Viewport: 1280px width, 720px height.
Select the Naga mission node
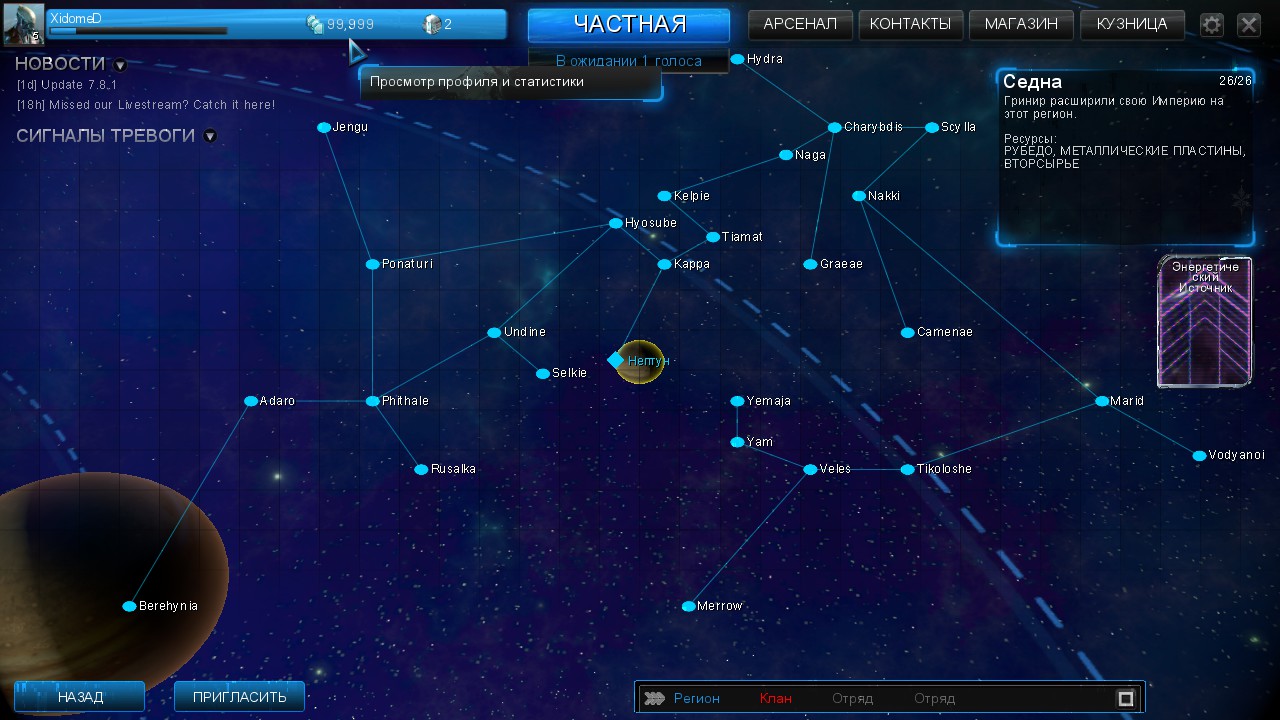tap(786, 155)
